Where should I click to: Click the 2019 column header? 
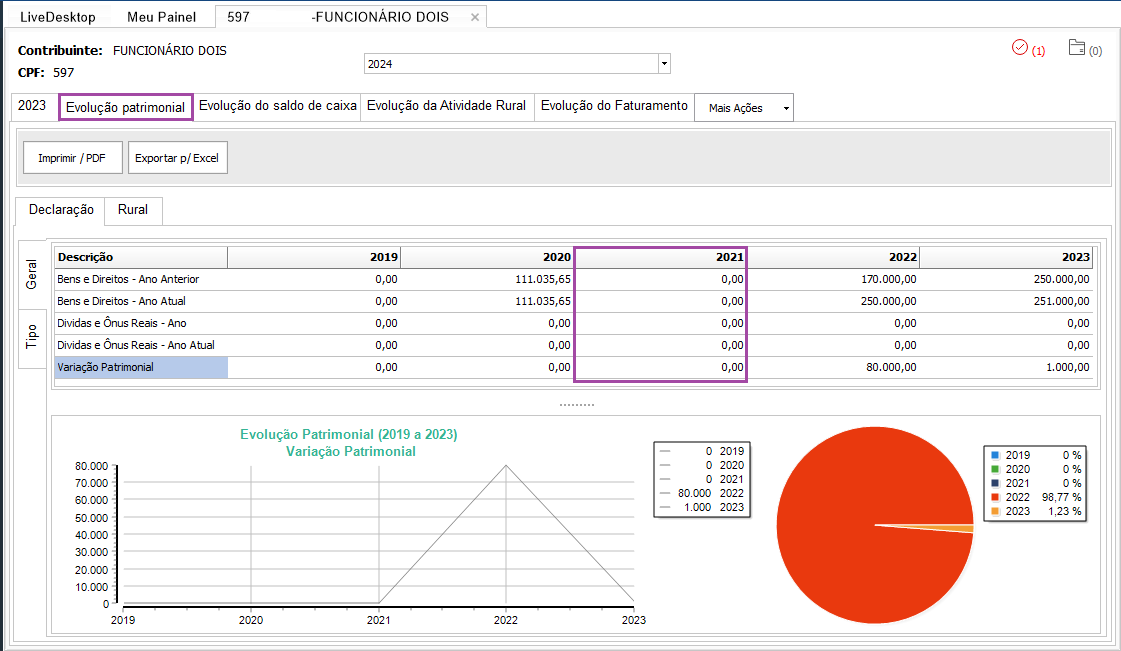coord(314,257)
